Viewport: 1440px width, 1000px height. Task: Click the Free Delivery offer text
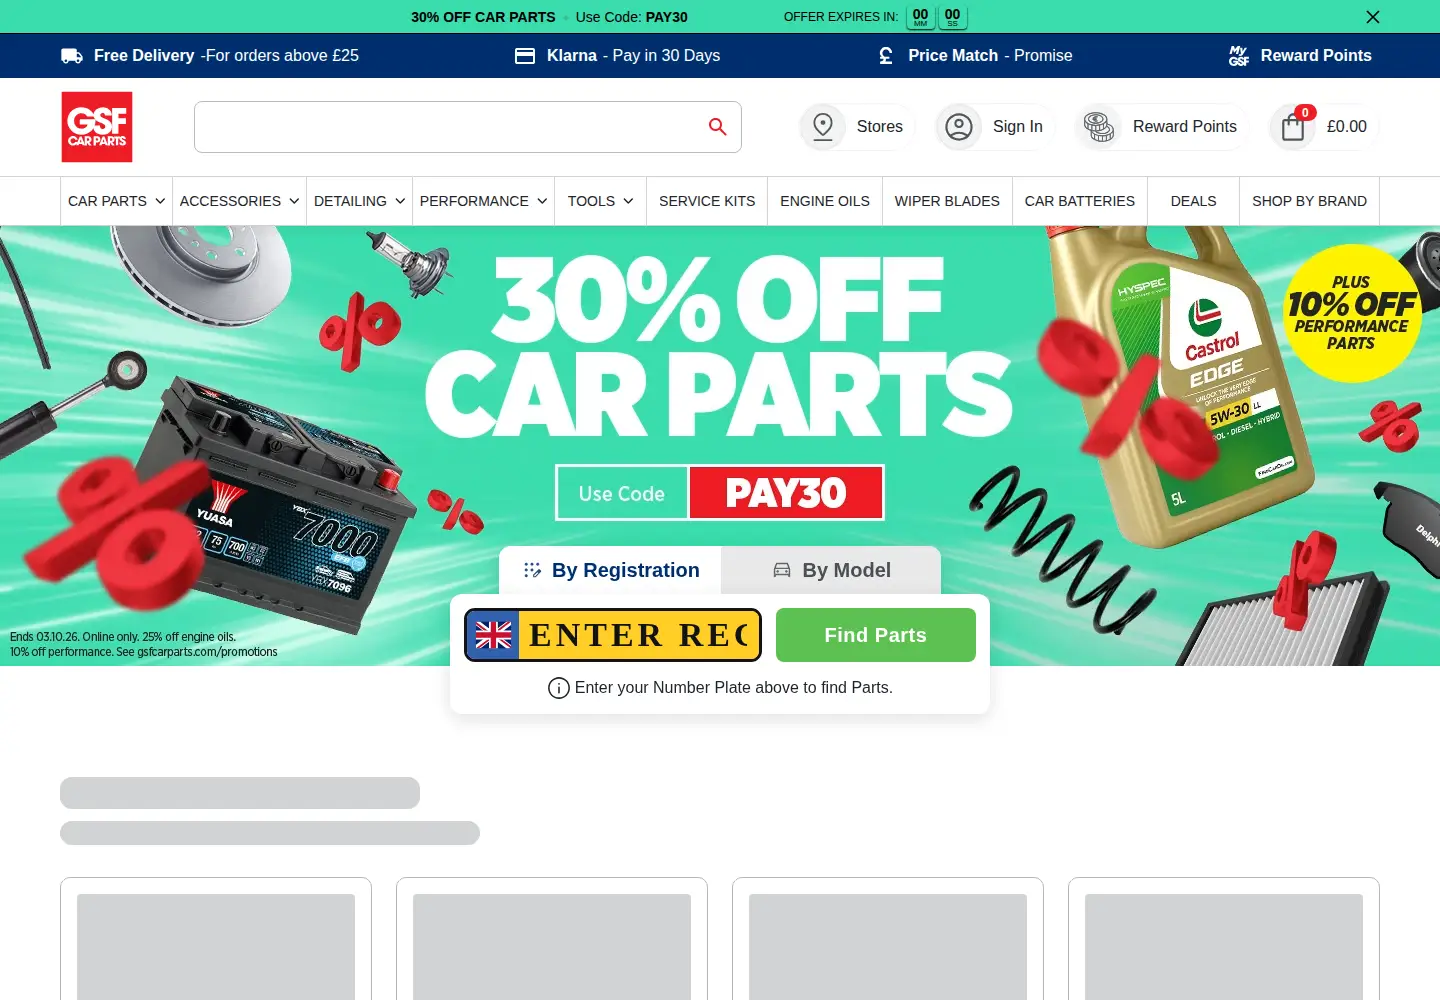(x=226, y=56)
